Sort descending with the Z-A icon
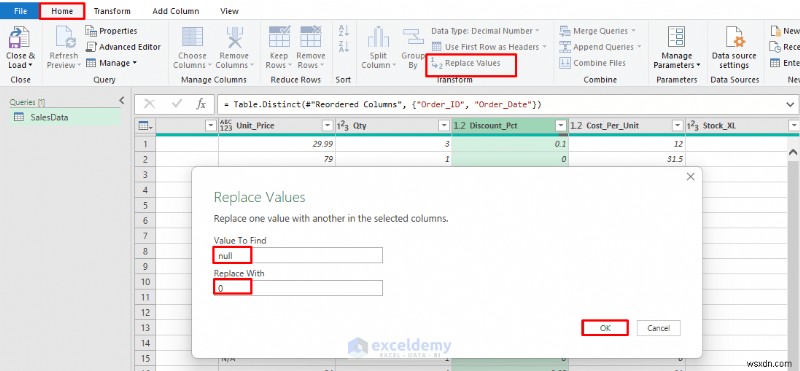This screenshot has width=800, height=371. tap(343, 46)
